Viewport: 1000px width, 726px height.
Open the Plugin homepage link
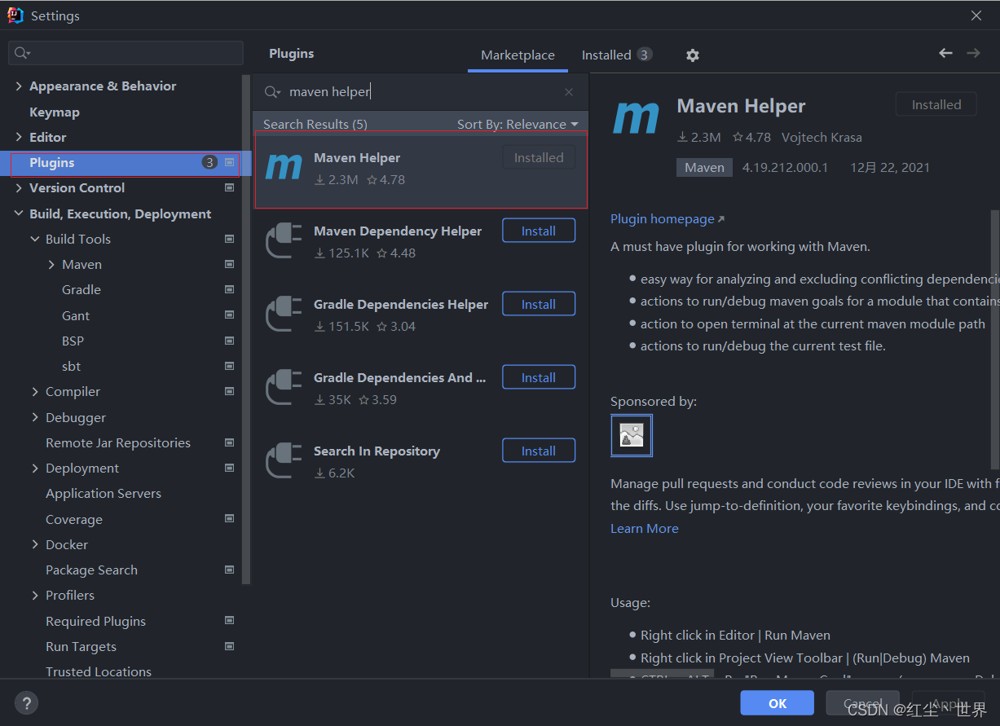(x=667, y=219)
